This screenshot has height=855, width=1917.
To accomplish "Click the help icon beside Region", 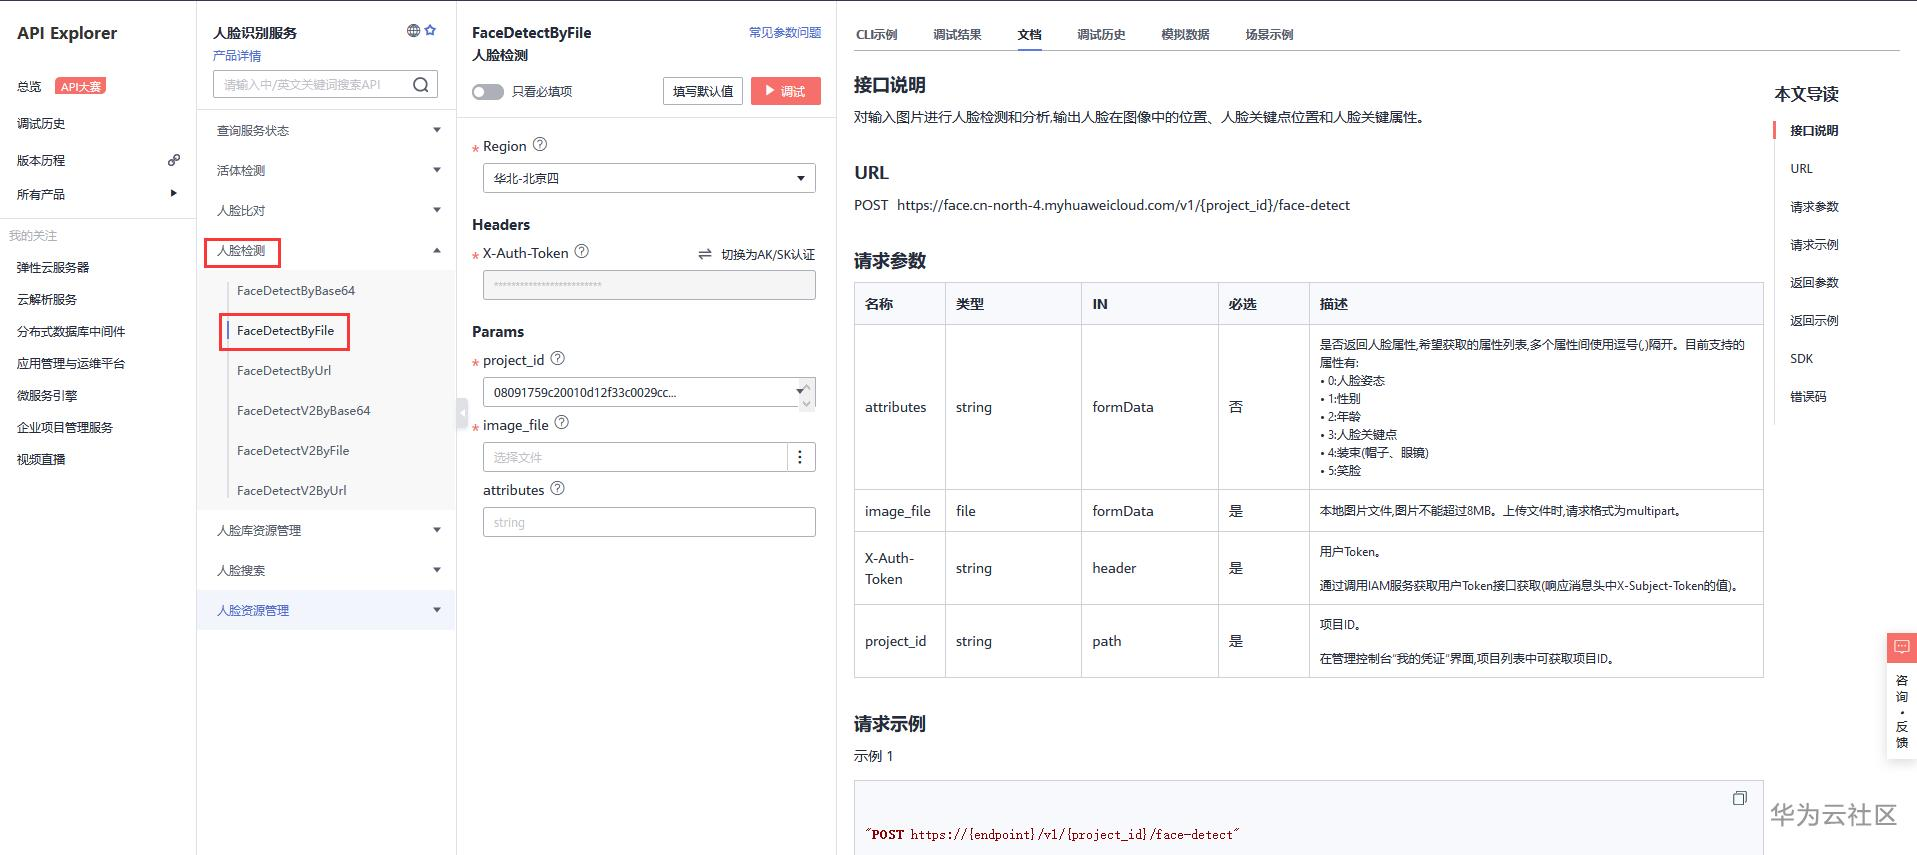I will tap(540, 145).
